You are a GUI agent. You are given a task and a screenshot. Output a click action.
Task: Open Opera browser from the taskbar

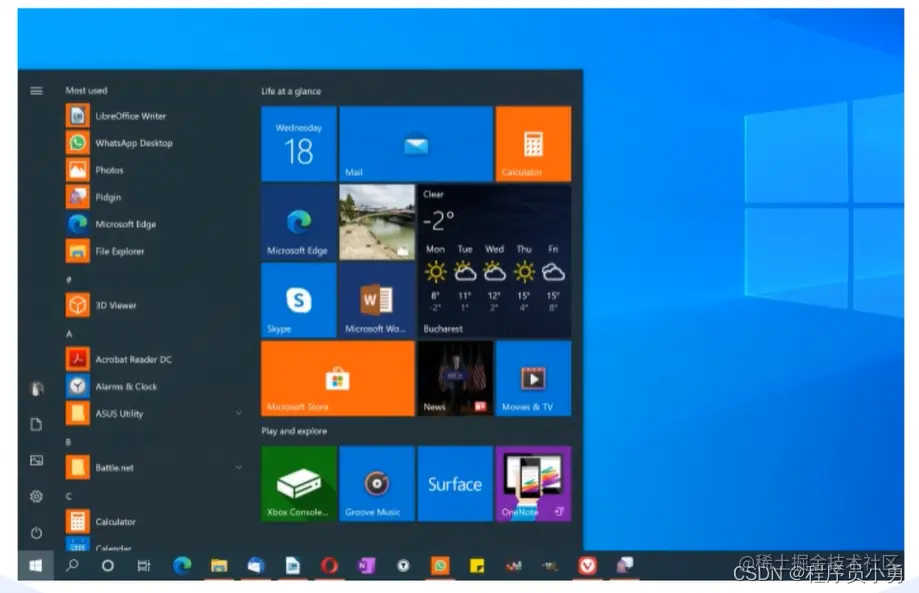coord(329,565)
